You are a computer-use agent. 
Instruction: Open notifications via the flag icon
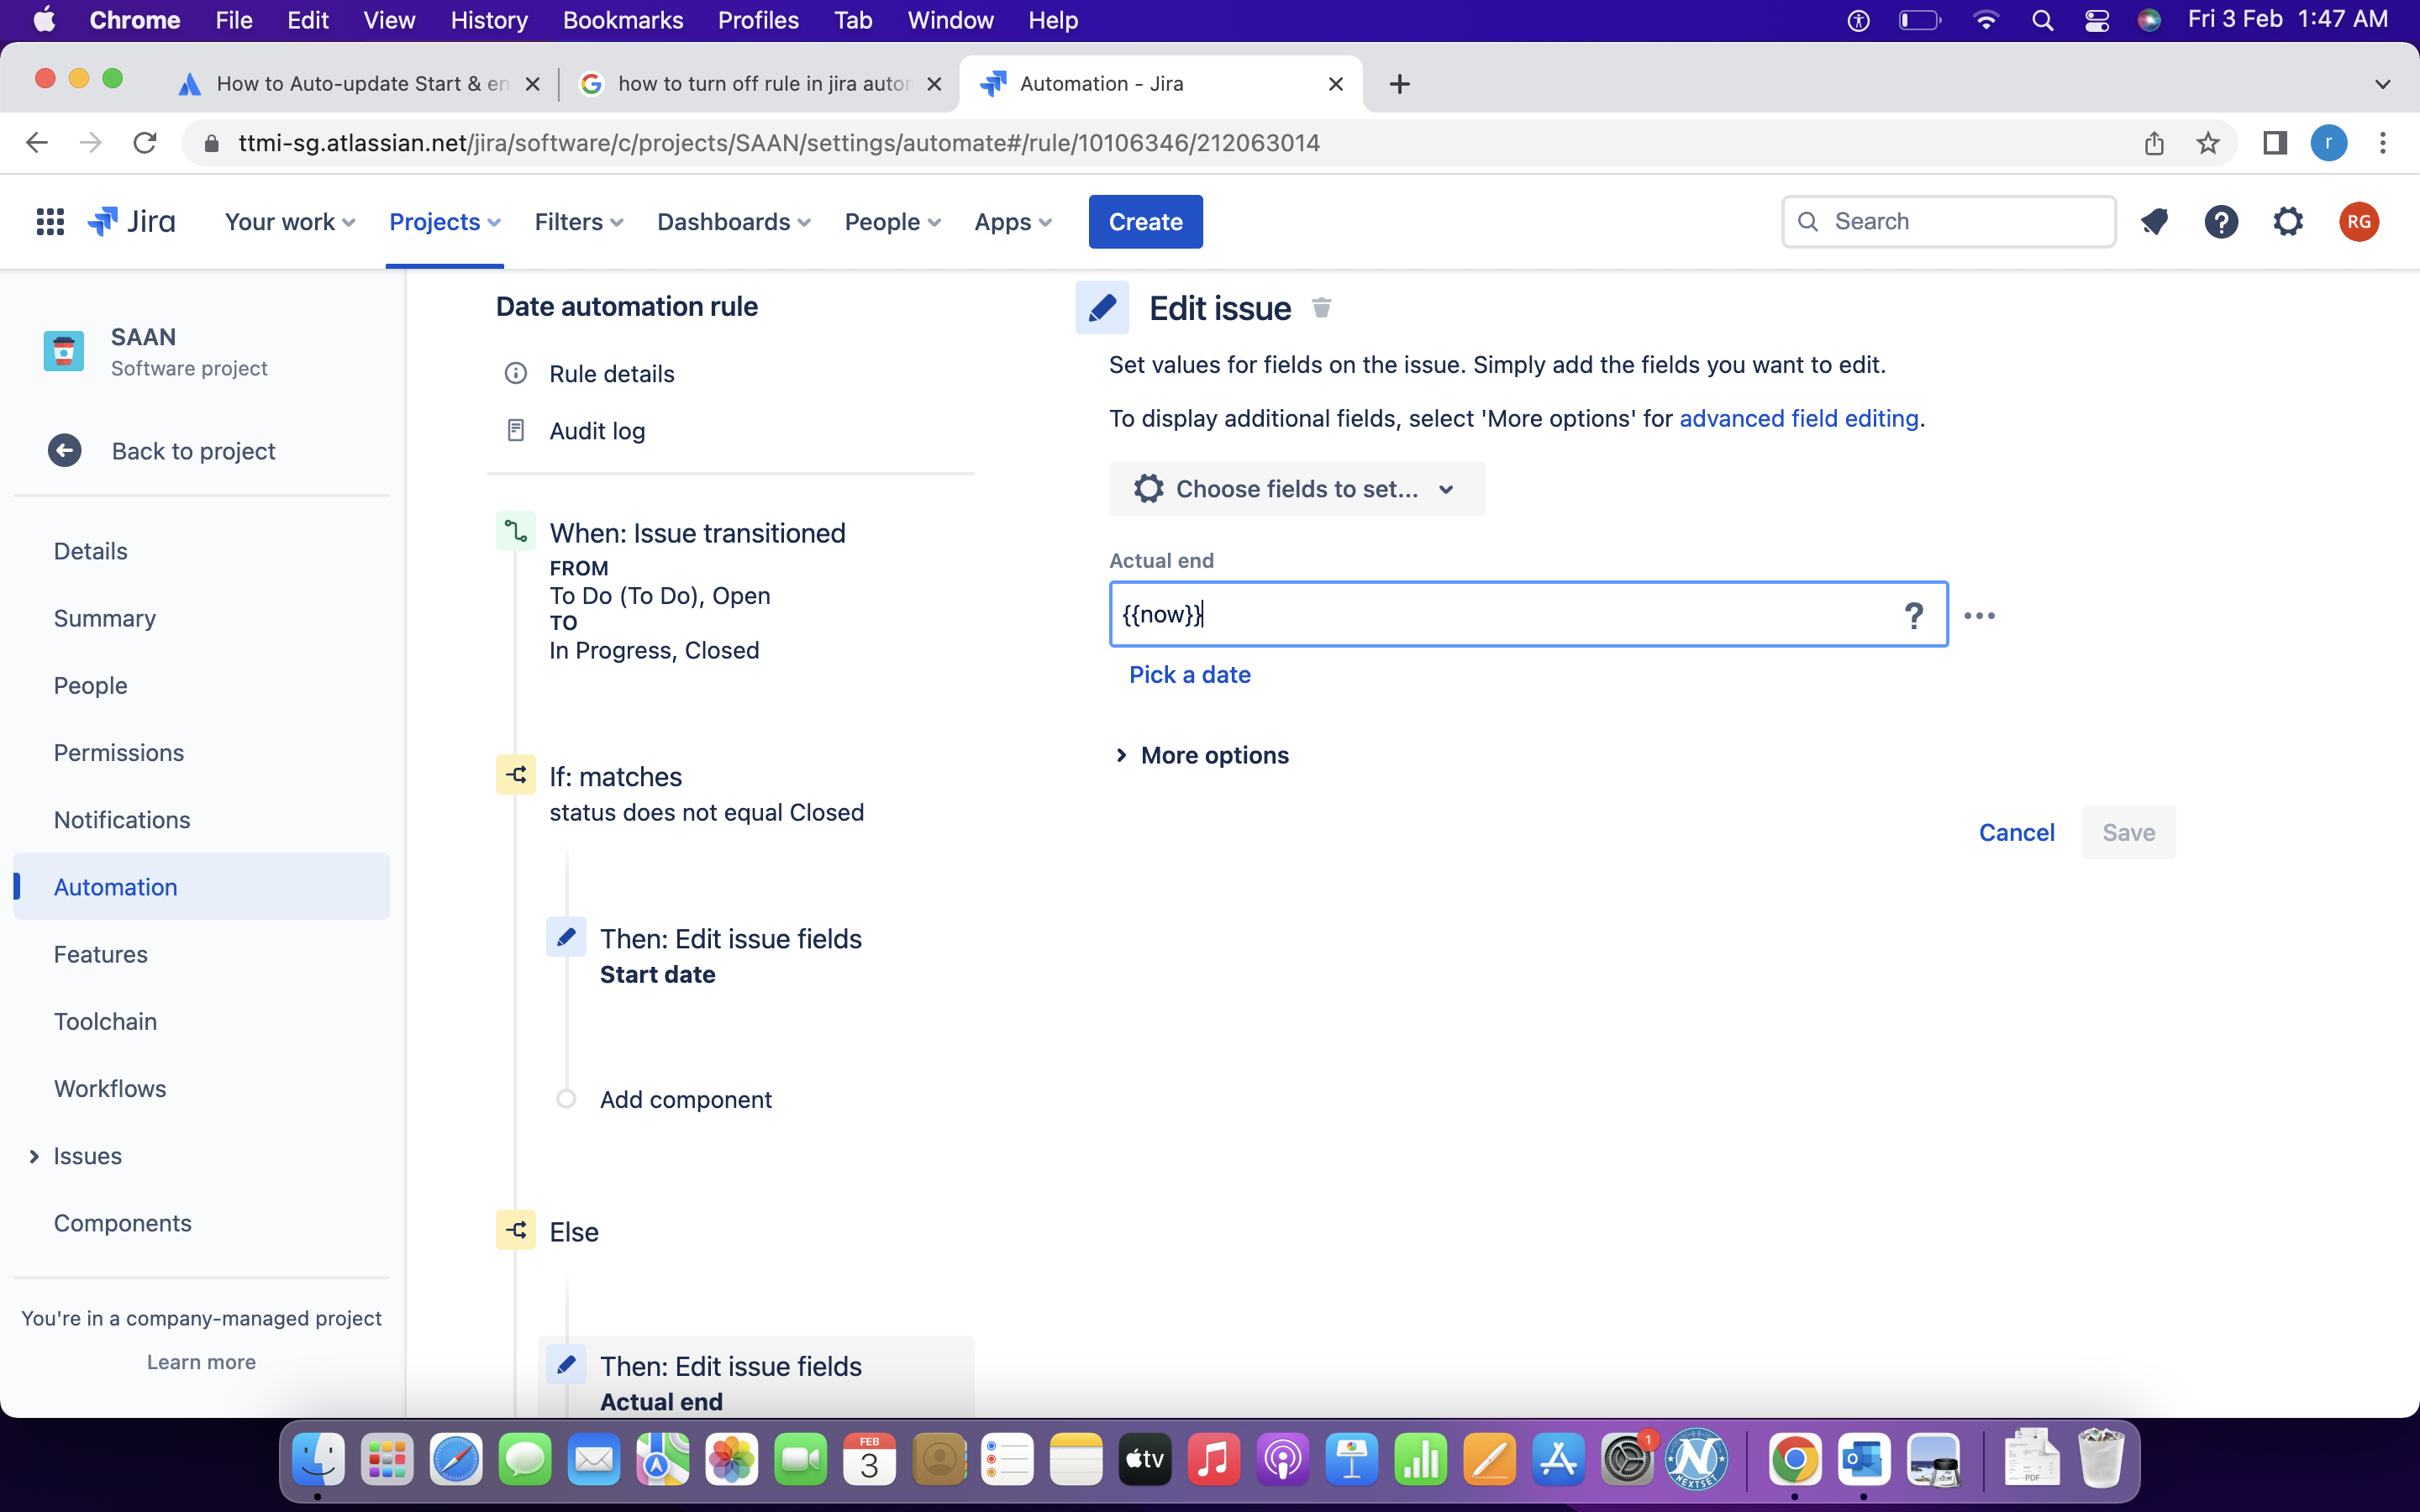click(x=2156, y=221)
